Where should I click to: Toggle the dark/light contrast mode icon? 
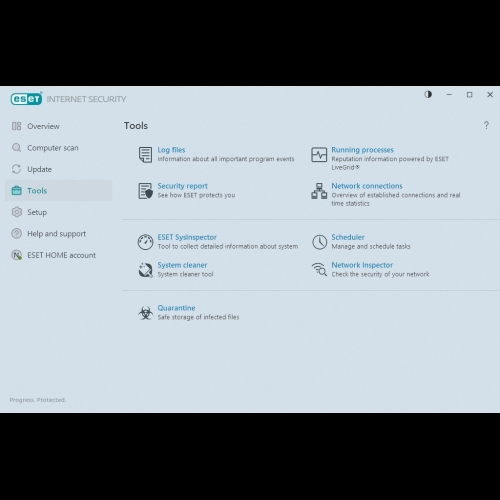pos(428,95)
